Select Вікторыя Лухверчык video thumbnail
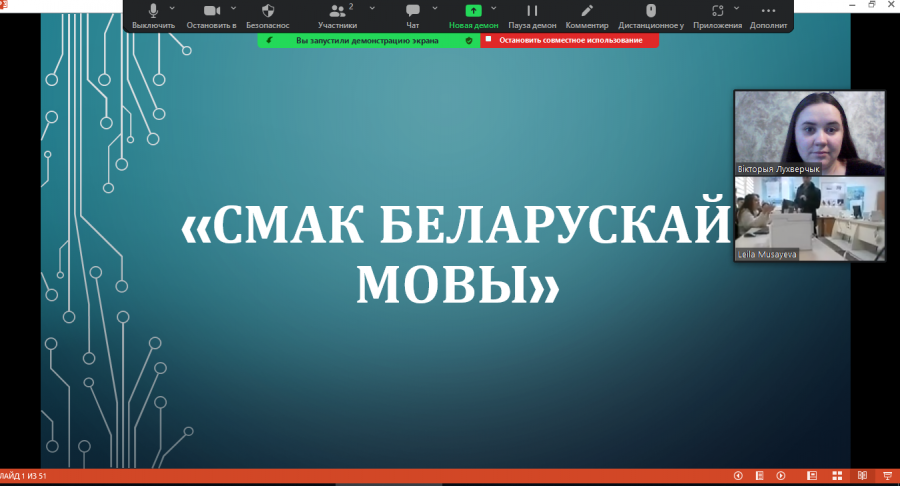This screenshot has width=900, height=486. coord(809,133)
